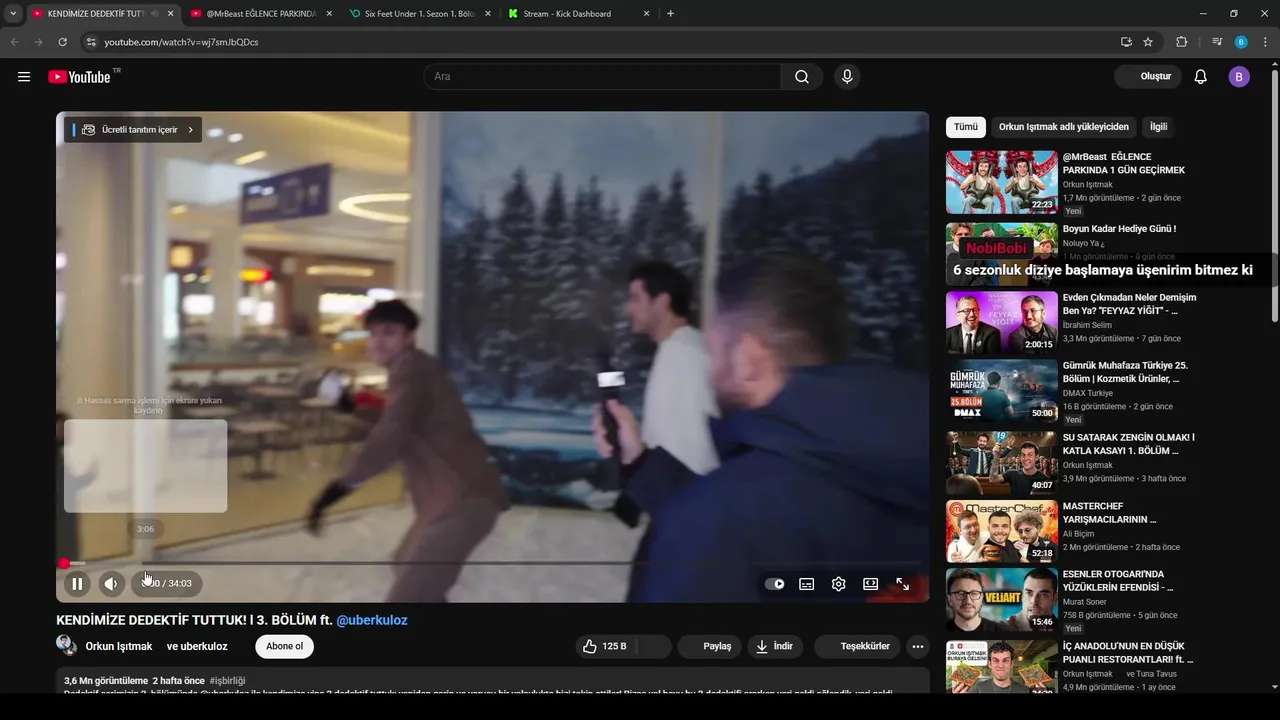The width and height of the screenshot is (1280, 720).
Task: Like the video with 125 B
Action: [x=605, y=646]
